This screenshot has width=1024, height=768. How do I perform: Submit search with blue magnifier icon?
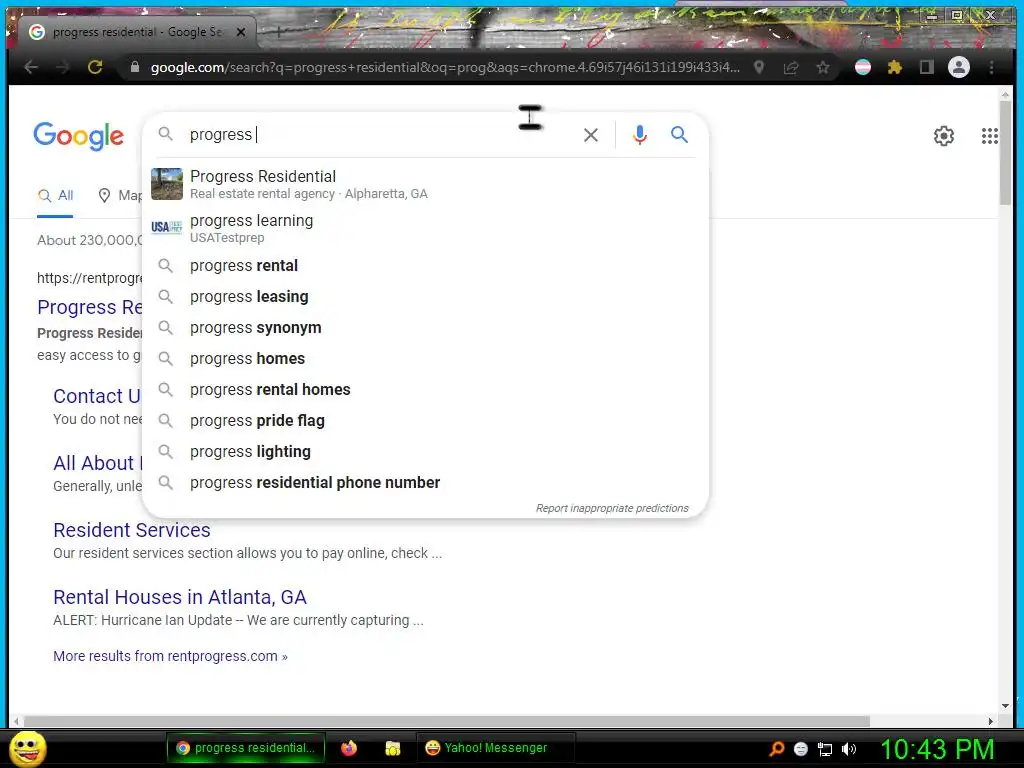click(x=679, y=135)
